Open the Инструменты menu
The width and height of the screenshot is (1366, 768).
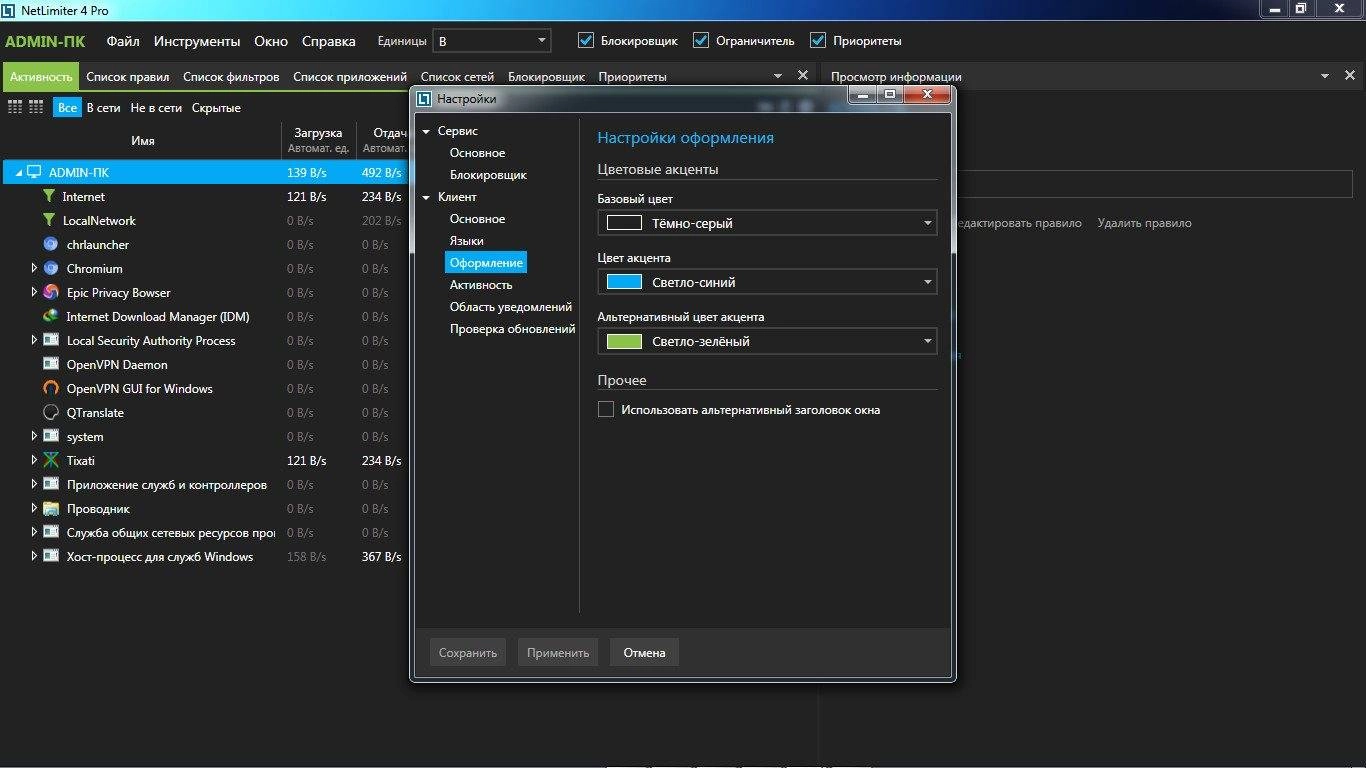click(197, 41)
